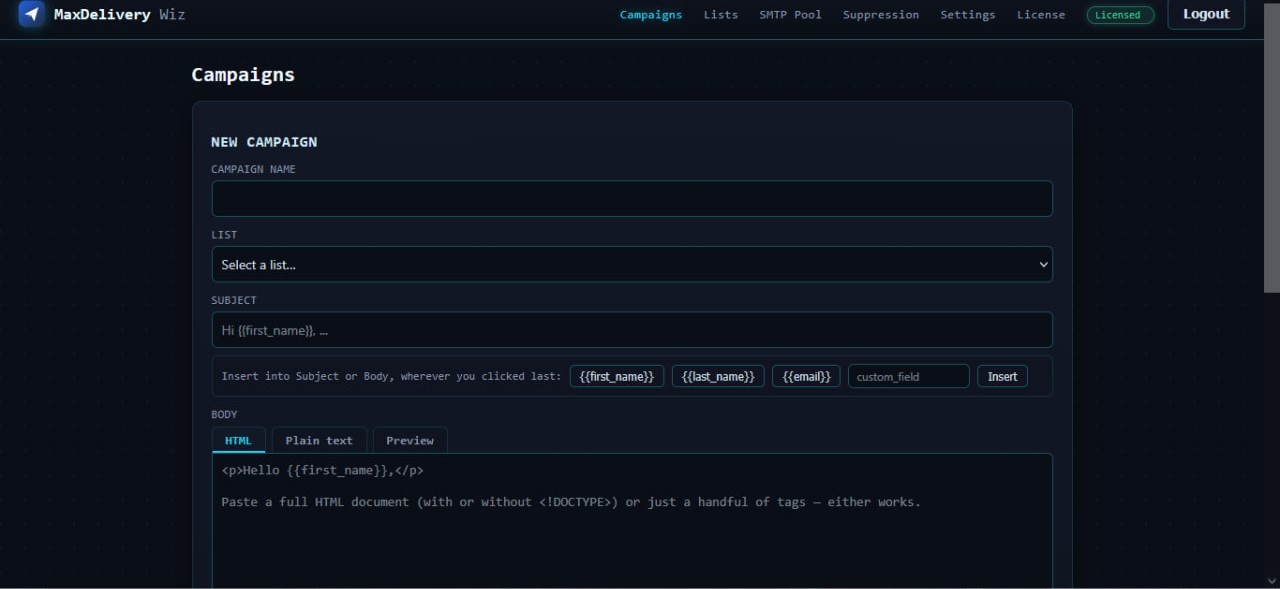Viewport: 1280px width, 589px height.
Task: Click the page vertical scrollbar thumb
Action: pyautogui.click(x=1271, y=148)
